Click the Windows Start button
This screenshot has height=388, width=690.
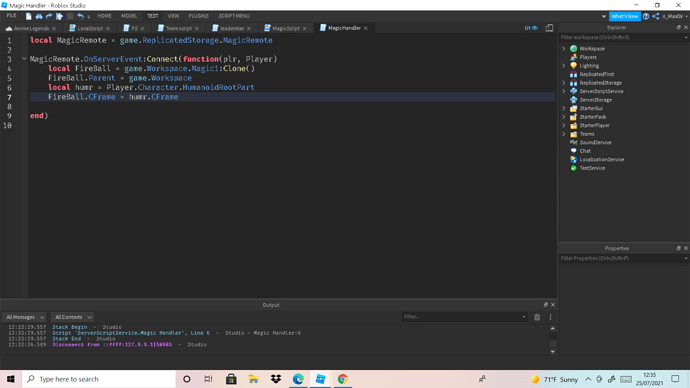tap(11, 379)
